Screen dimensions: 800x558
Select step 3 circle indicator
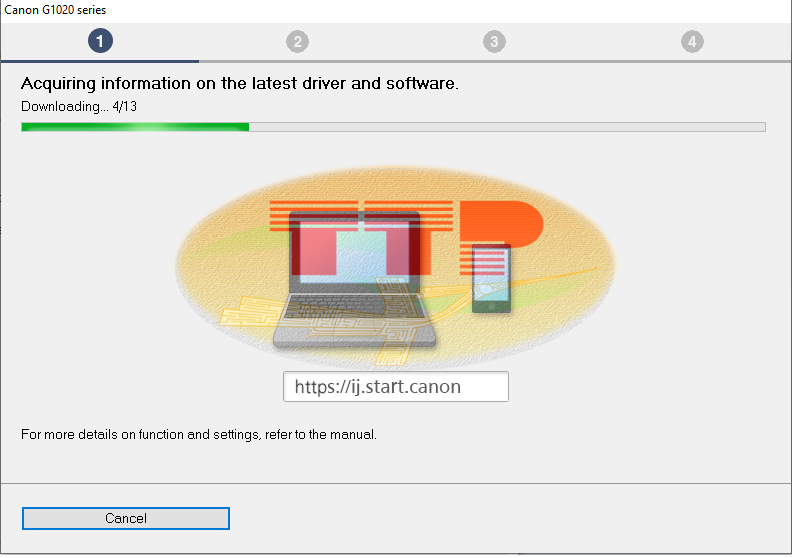pyautogui.click(x=494, y=41)
